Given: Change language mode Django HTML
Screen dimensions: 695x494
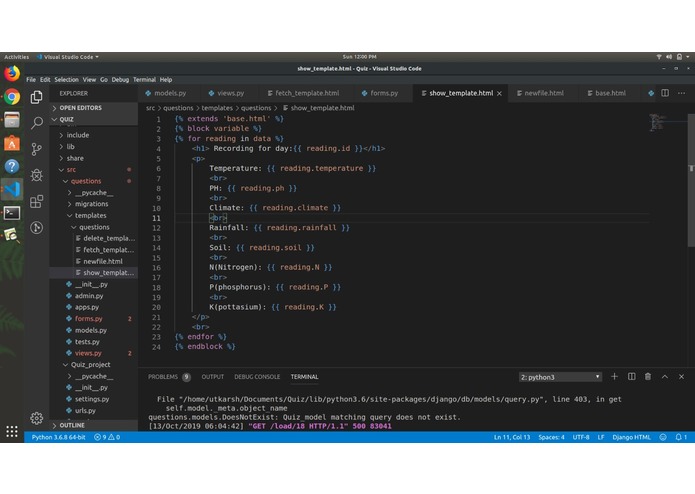Looking at the screenshot, I should [x=632, y=437].
